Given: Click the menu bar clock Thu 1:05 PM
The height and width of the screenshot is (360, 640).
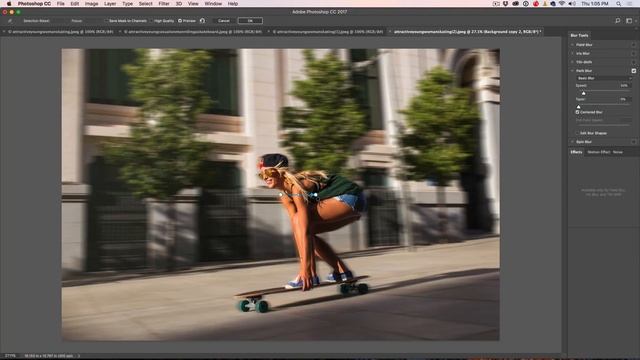Looking at the screenshot, I should (x=595, y=3).
